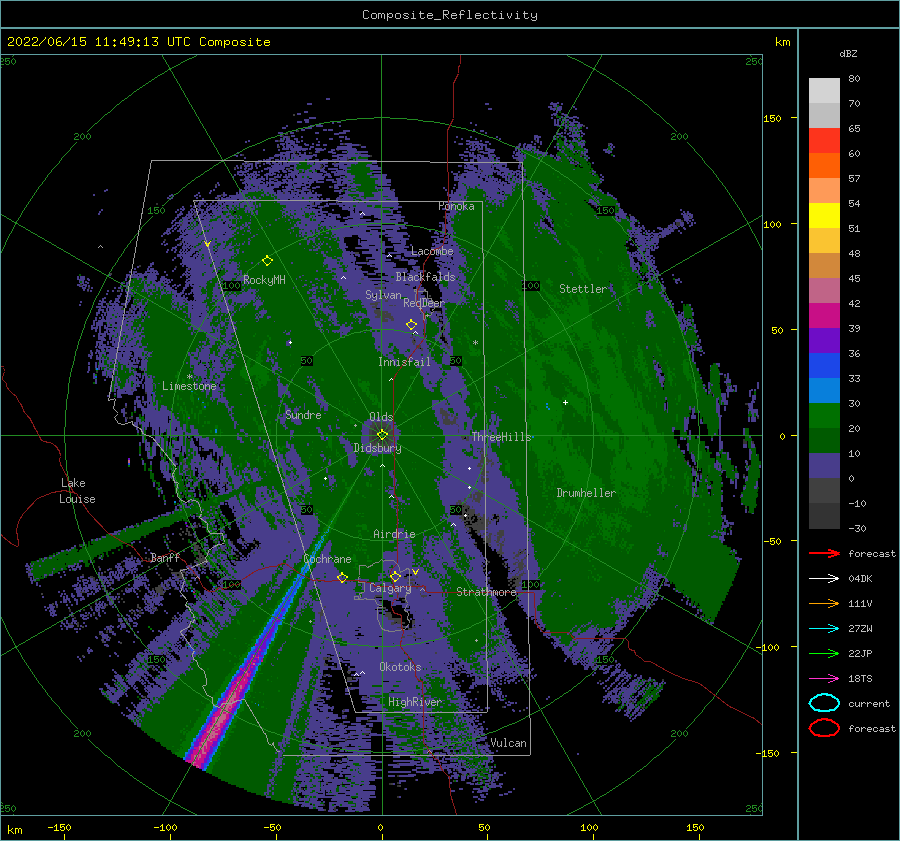Pick the orange 57-60 dBZ color swatch
This screenshot has width=900, height=841.
(824, 165)
